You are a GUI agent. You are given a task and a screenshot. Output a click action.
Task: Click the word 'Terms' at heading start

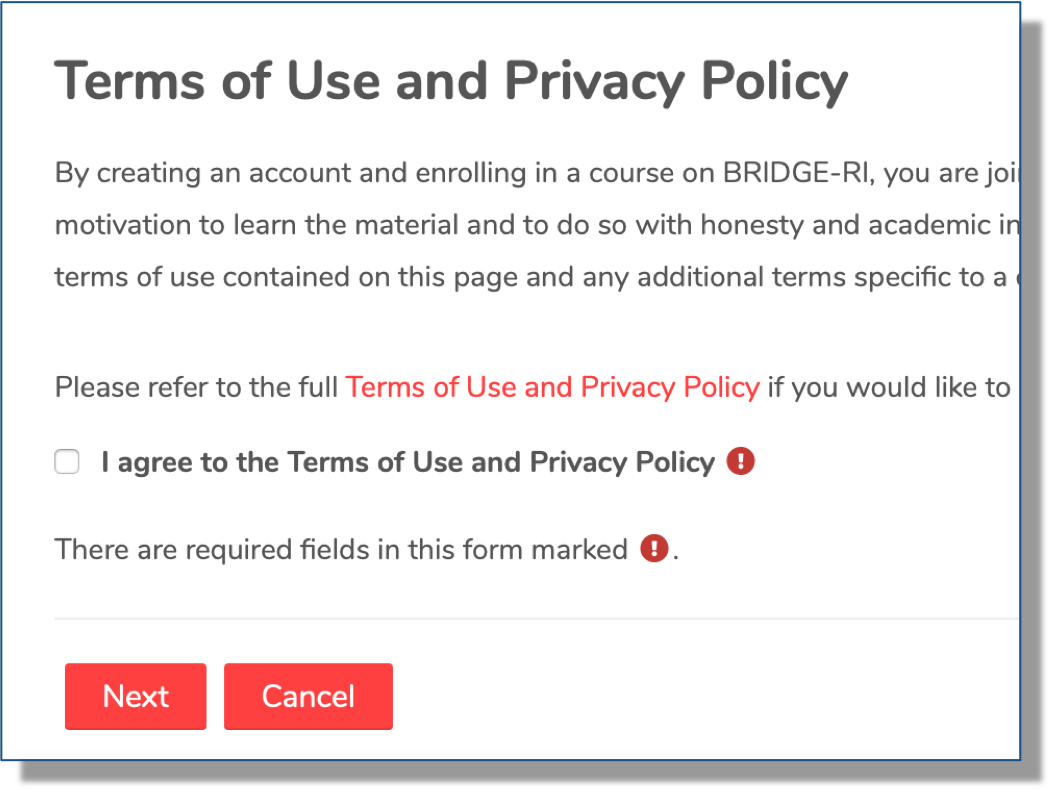[x=130, y=82]
